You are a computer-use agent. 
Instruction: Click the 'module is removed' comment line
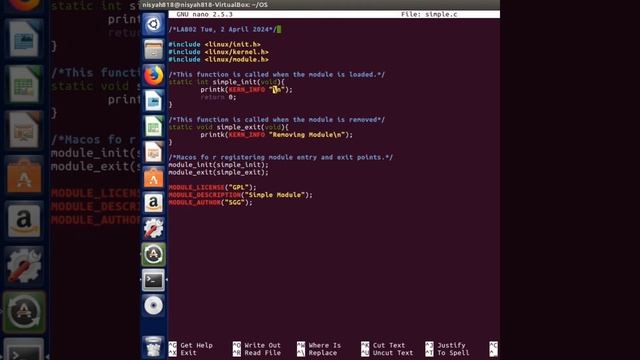(x=277, y=120)
